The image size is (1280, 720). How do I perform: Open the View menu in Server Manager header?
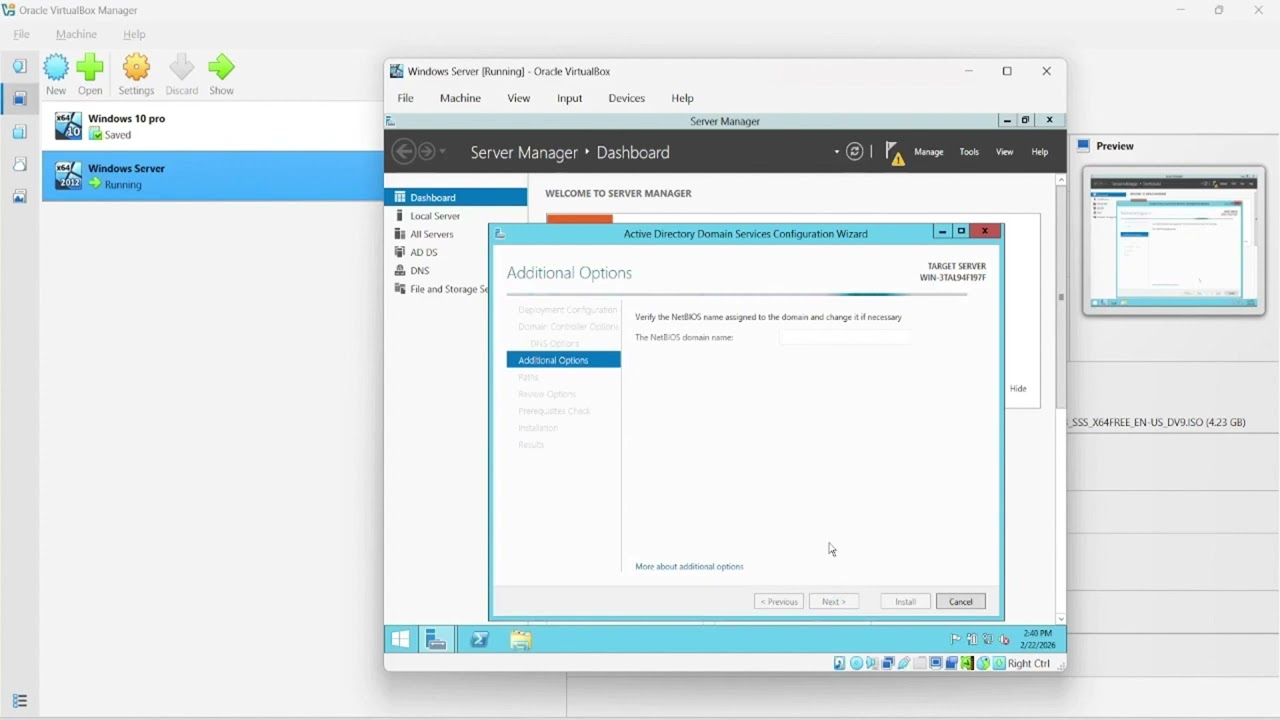point(1004,152)
